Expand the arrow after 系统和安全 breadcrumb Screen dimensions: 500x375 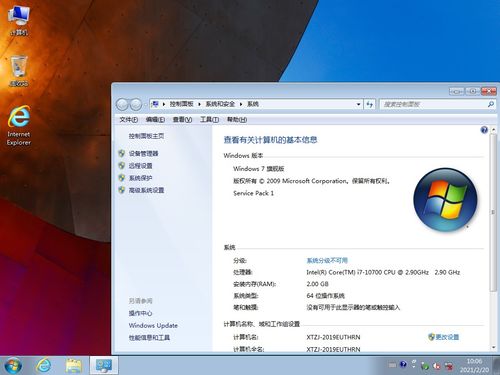click(241, 104)
